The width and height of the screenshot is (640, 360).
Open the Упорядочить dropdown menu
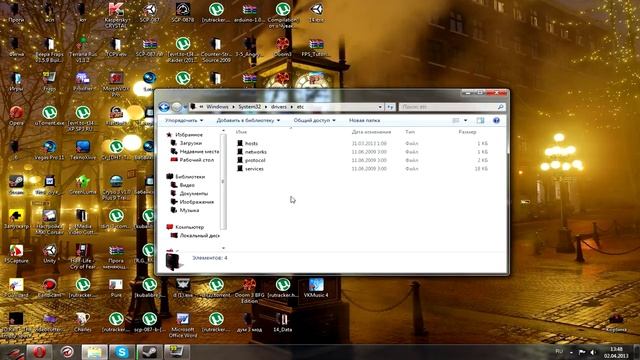(184, 120)
